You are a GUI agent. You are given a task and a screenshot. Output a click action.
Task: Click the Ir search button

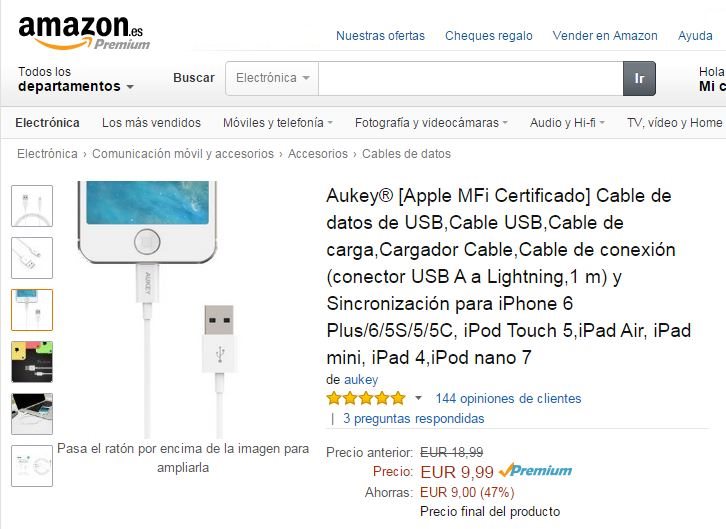[x=639, y=78]
